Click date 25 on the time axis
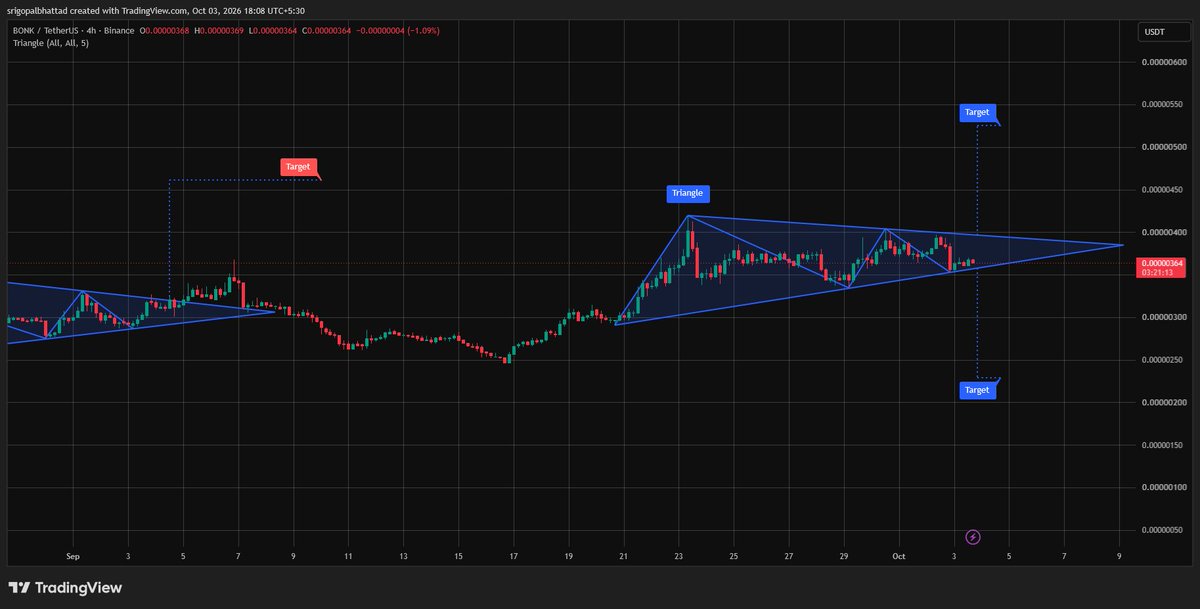1200x609 pixels. tap(734, 555)
